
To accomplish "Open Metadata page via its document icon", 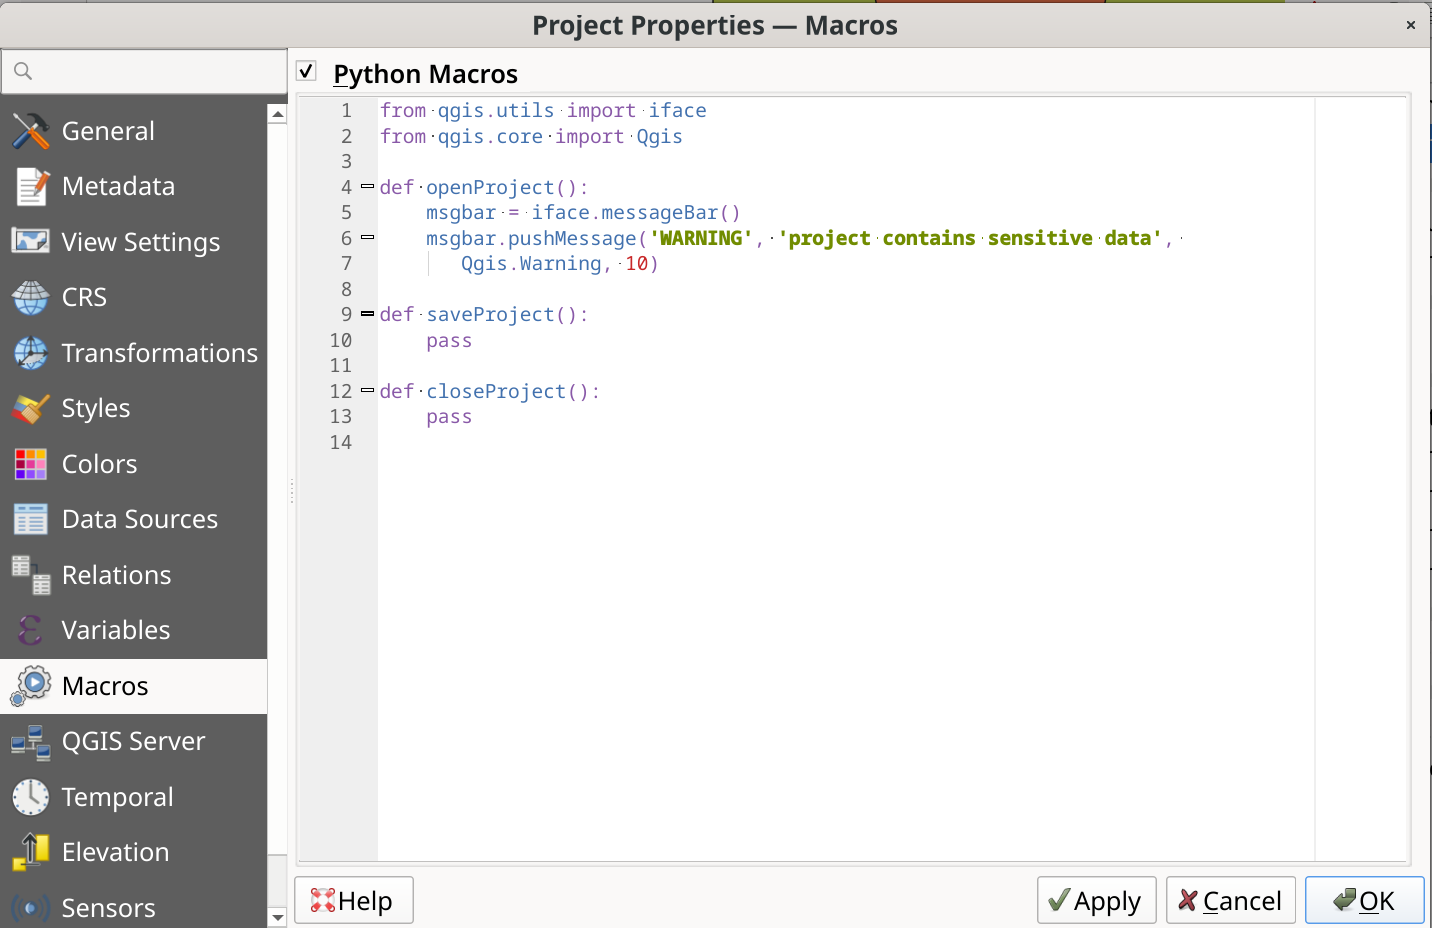I will 30,187.
